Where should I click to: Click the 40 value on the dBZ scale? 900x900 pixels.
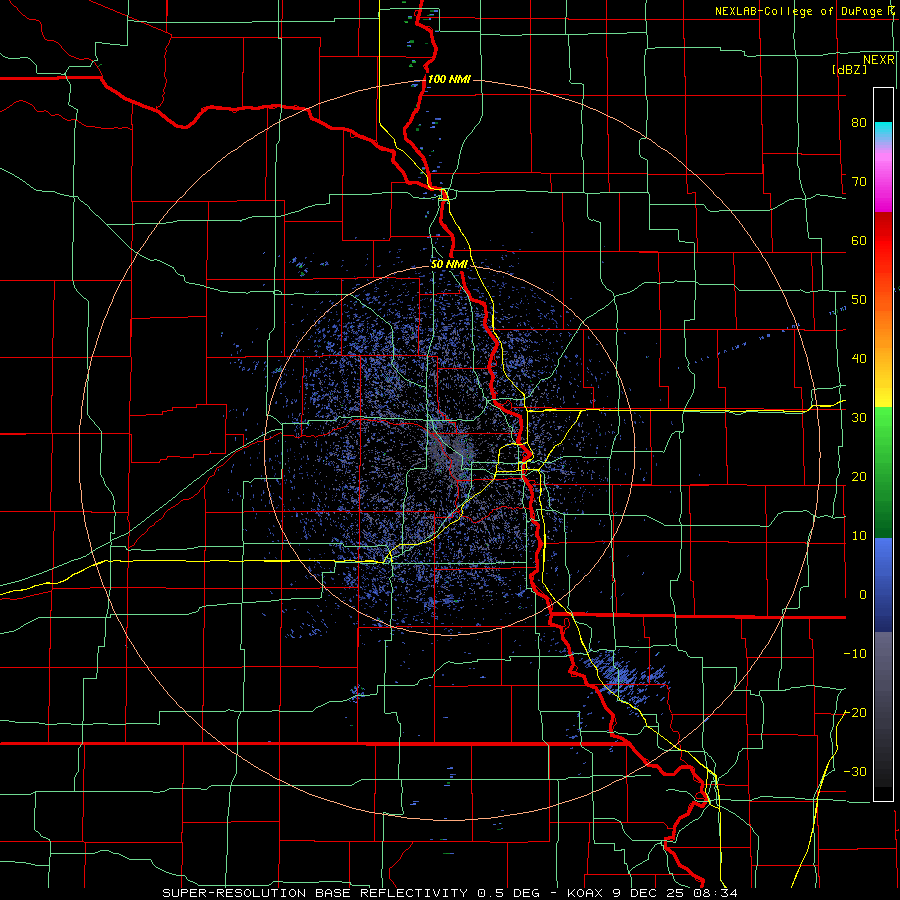pos(859,359)
